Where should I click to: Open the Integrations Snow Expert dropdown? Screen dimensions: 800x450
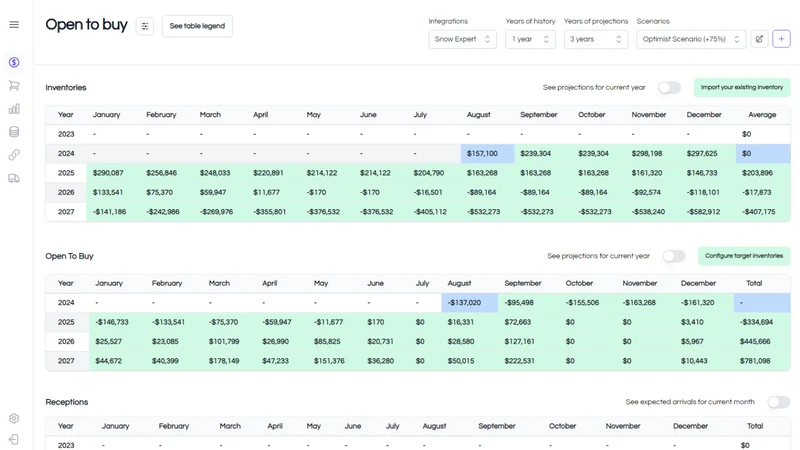pos(462,39)
